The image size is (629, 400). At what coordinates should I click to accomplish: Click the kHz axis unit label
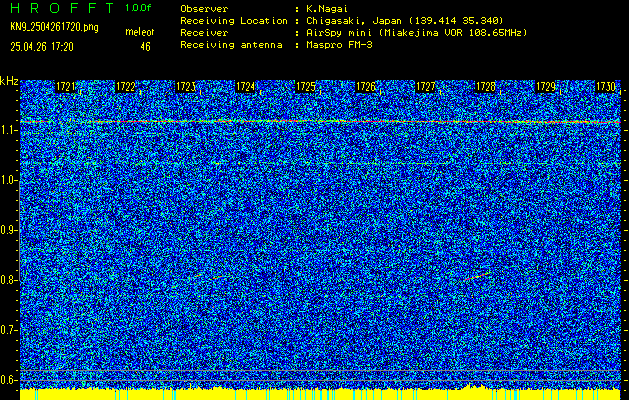tap(9, 81)
